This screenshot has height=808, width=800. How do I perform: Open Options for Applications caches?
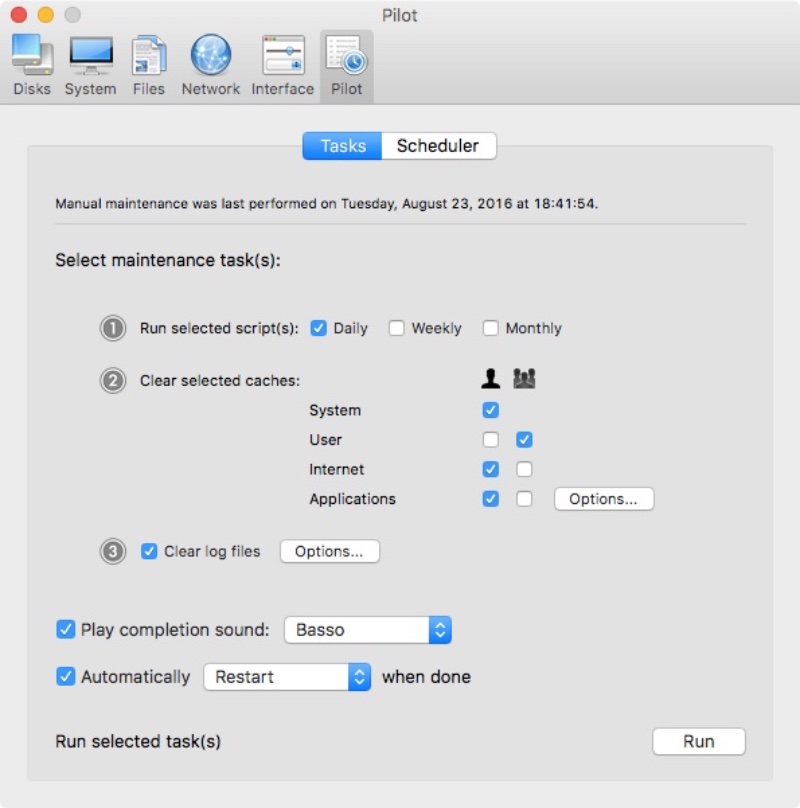603,499
